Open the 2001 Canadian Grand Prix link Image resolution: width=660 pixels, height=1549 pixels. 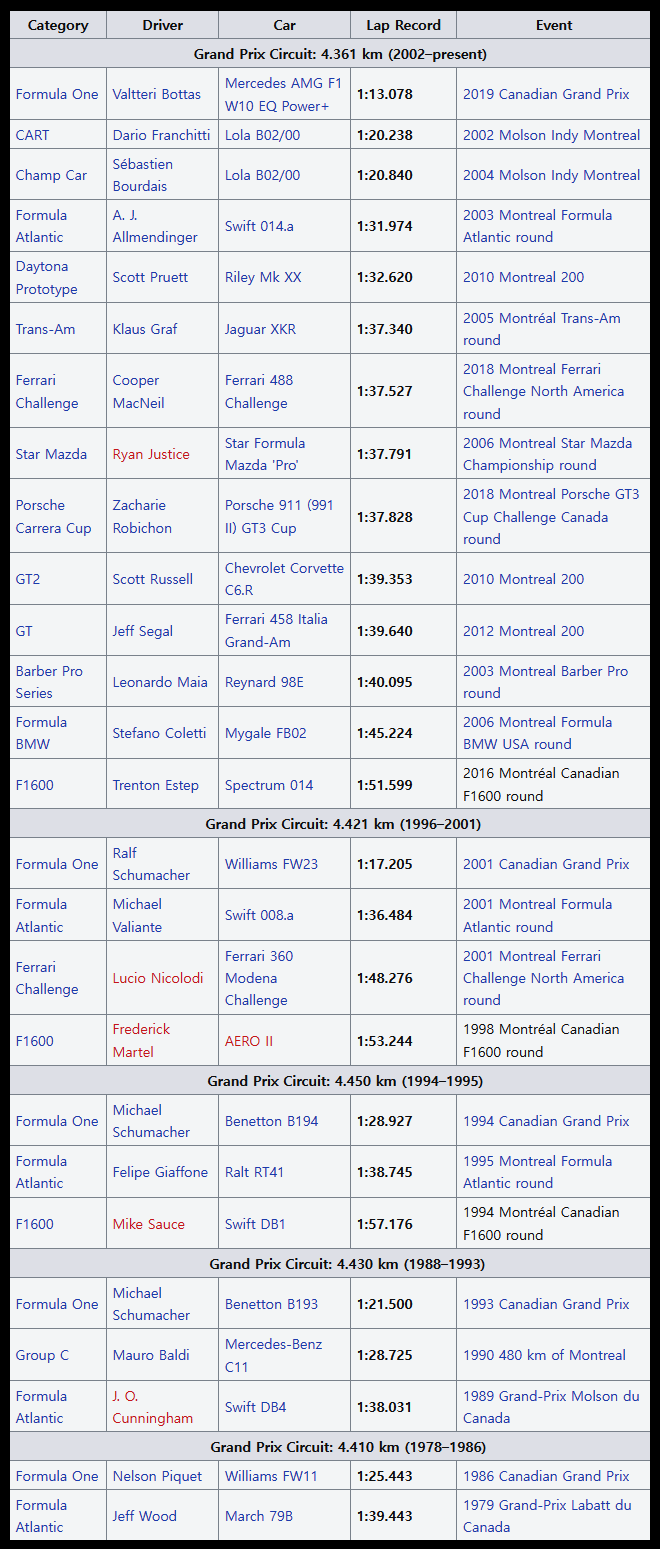pyautogui.click(x=546, y=864)
